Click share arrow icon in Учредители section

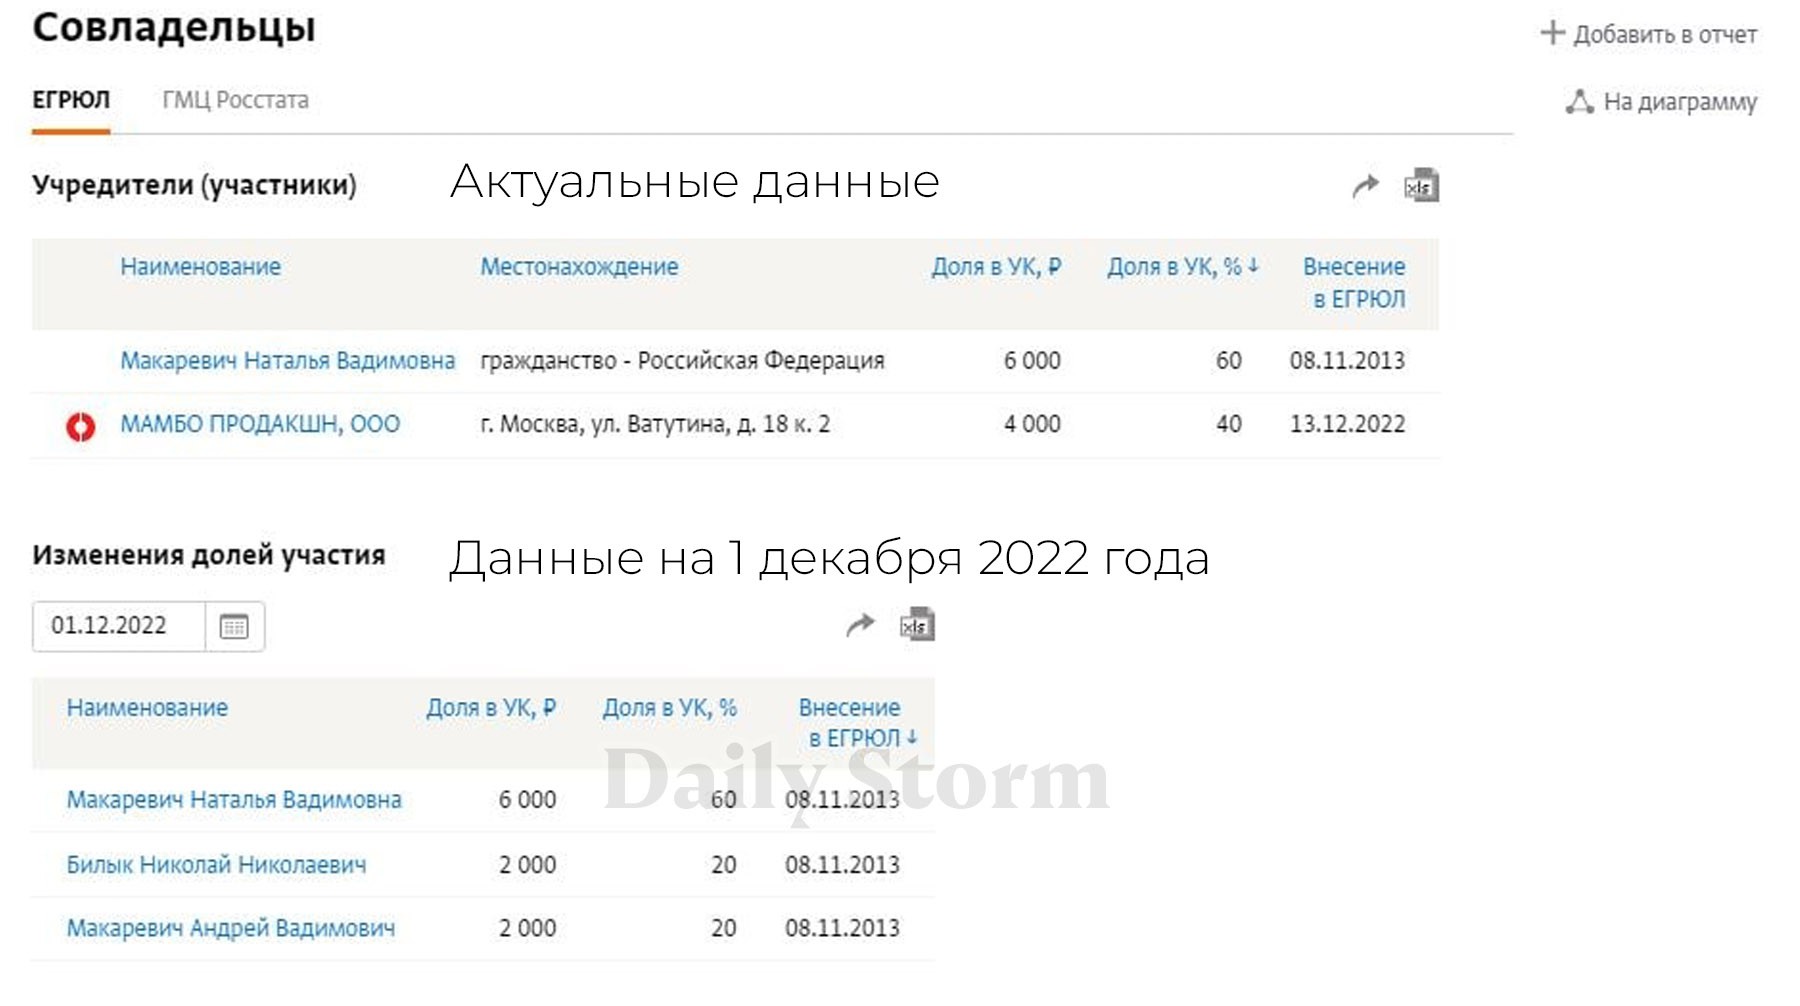click(1365, 186)
